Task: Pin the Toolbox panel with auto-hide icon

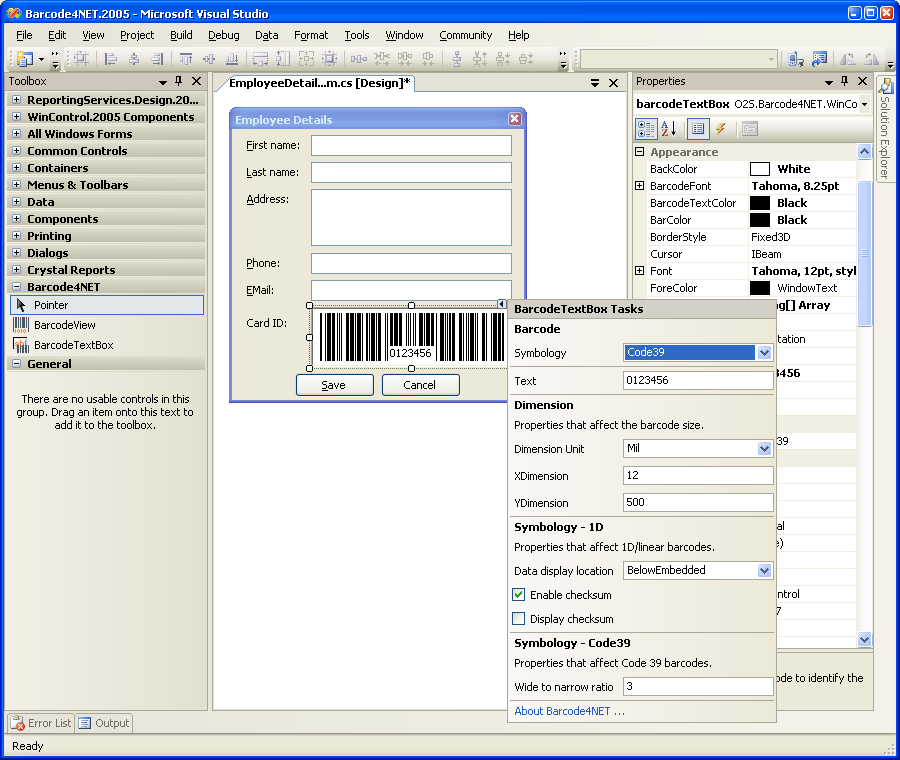Action: pyautogui.click(x=179, y=81)
